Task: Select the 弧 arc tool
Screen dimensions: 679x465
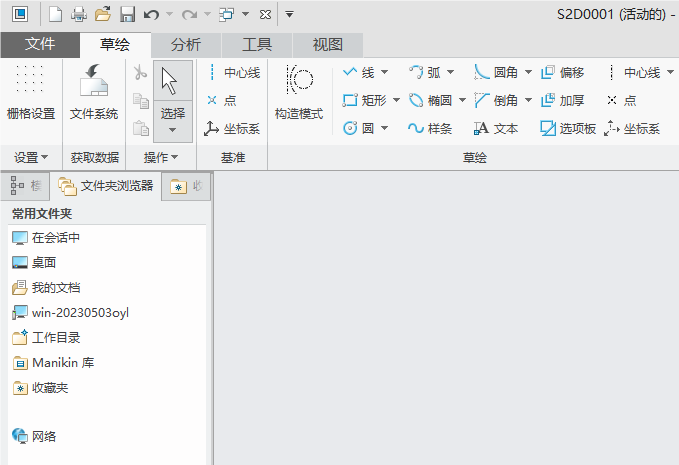Action: coord(425,72)
